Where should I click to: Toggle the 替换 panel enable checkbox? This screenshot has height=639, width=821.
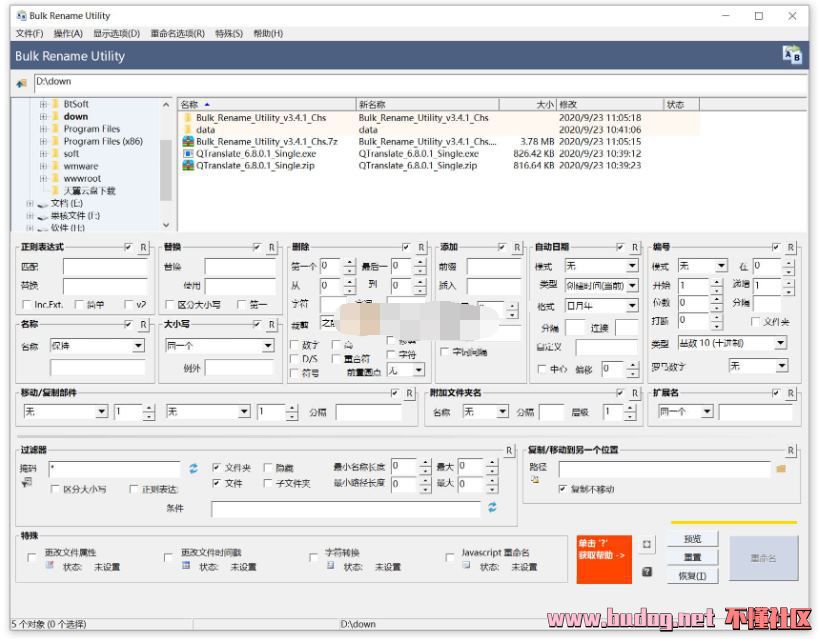pos(257,247)
